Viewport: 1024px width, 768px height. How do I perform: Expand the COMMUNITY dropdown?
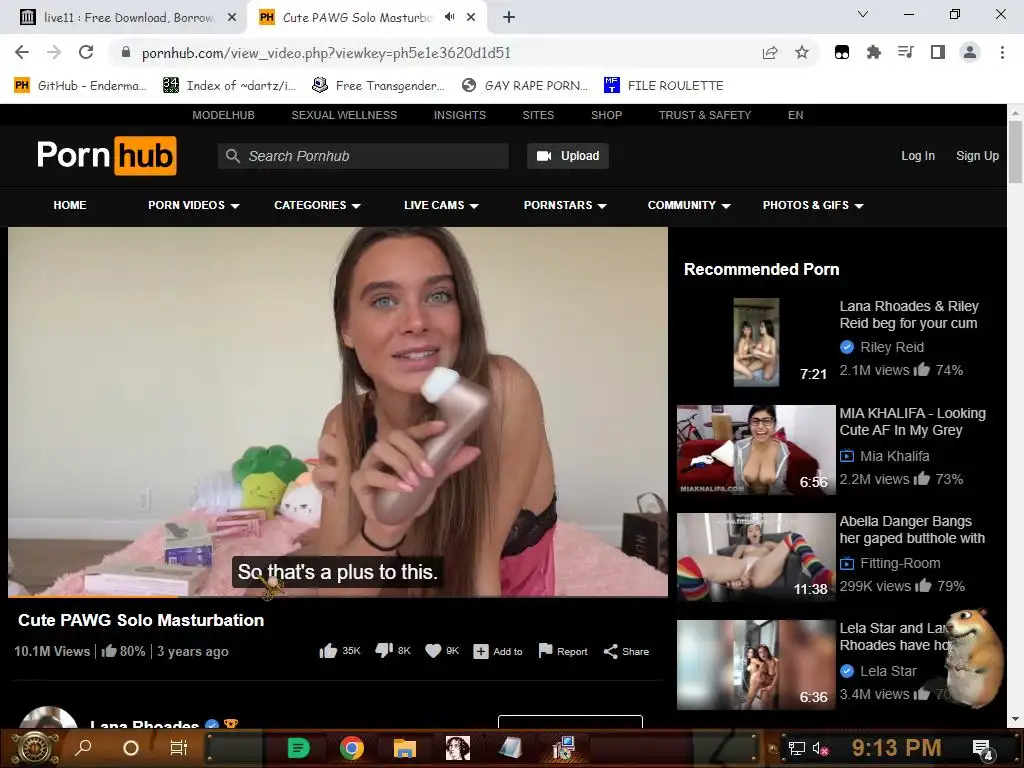pos(688,205)
